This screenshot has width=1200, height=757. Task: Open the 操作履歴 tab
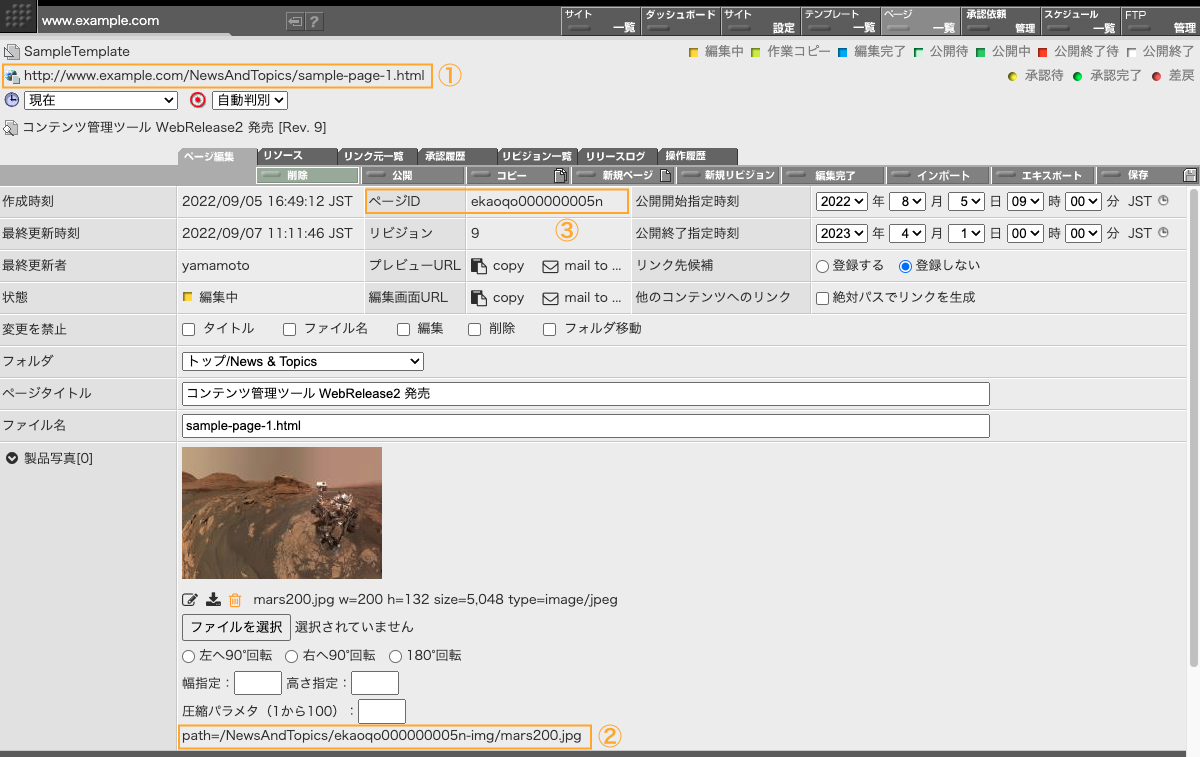pos(698,156)
